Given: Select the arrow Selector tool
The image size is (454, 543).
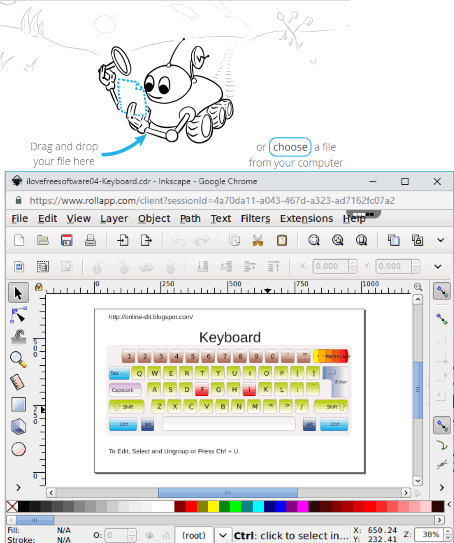Looking at the screenshot, I should click(18, 293).
